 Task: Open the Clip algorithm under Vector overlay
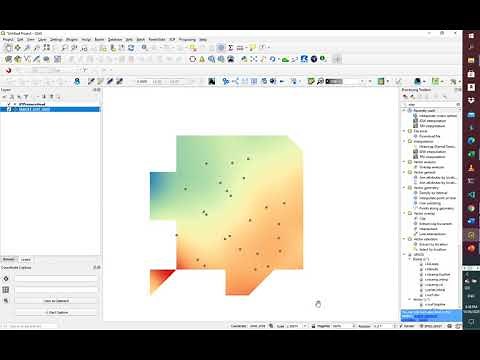point(422,219)
